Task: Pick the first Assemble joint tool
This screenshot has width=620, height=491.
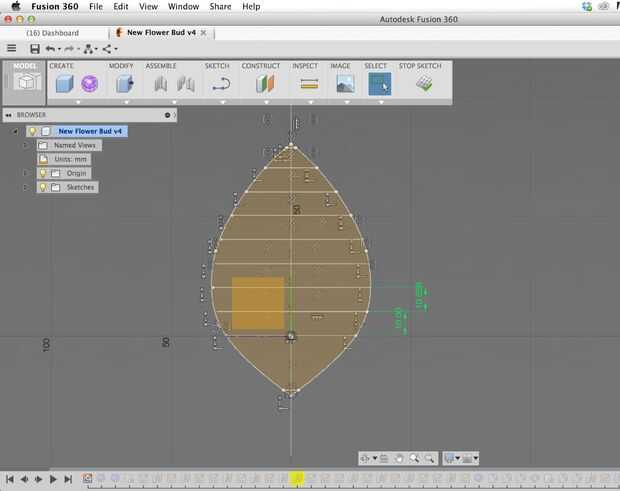Action: click(x=161, y=84)
